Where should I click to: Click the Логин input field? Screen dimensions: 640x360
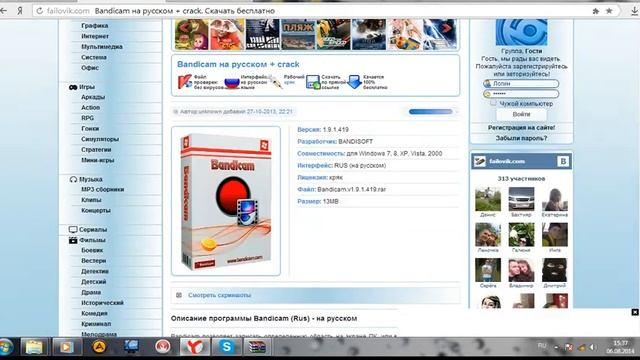(x=521, y=84)
